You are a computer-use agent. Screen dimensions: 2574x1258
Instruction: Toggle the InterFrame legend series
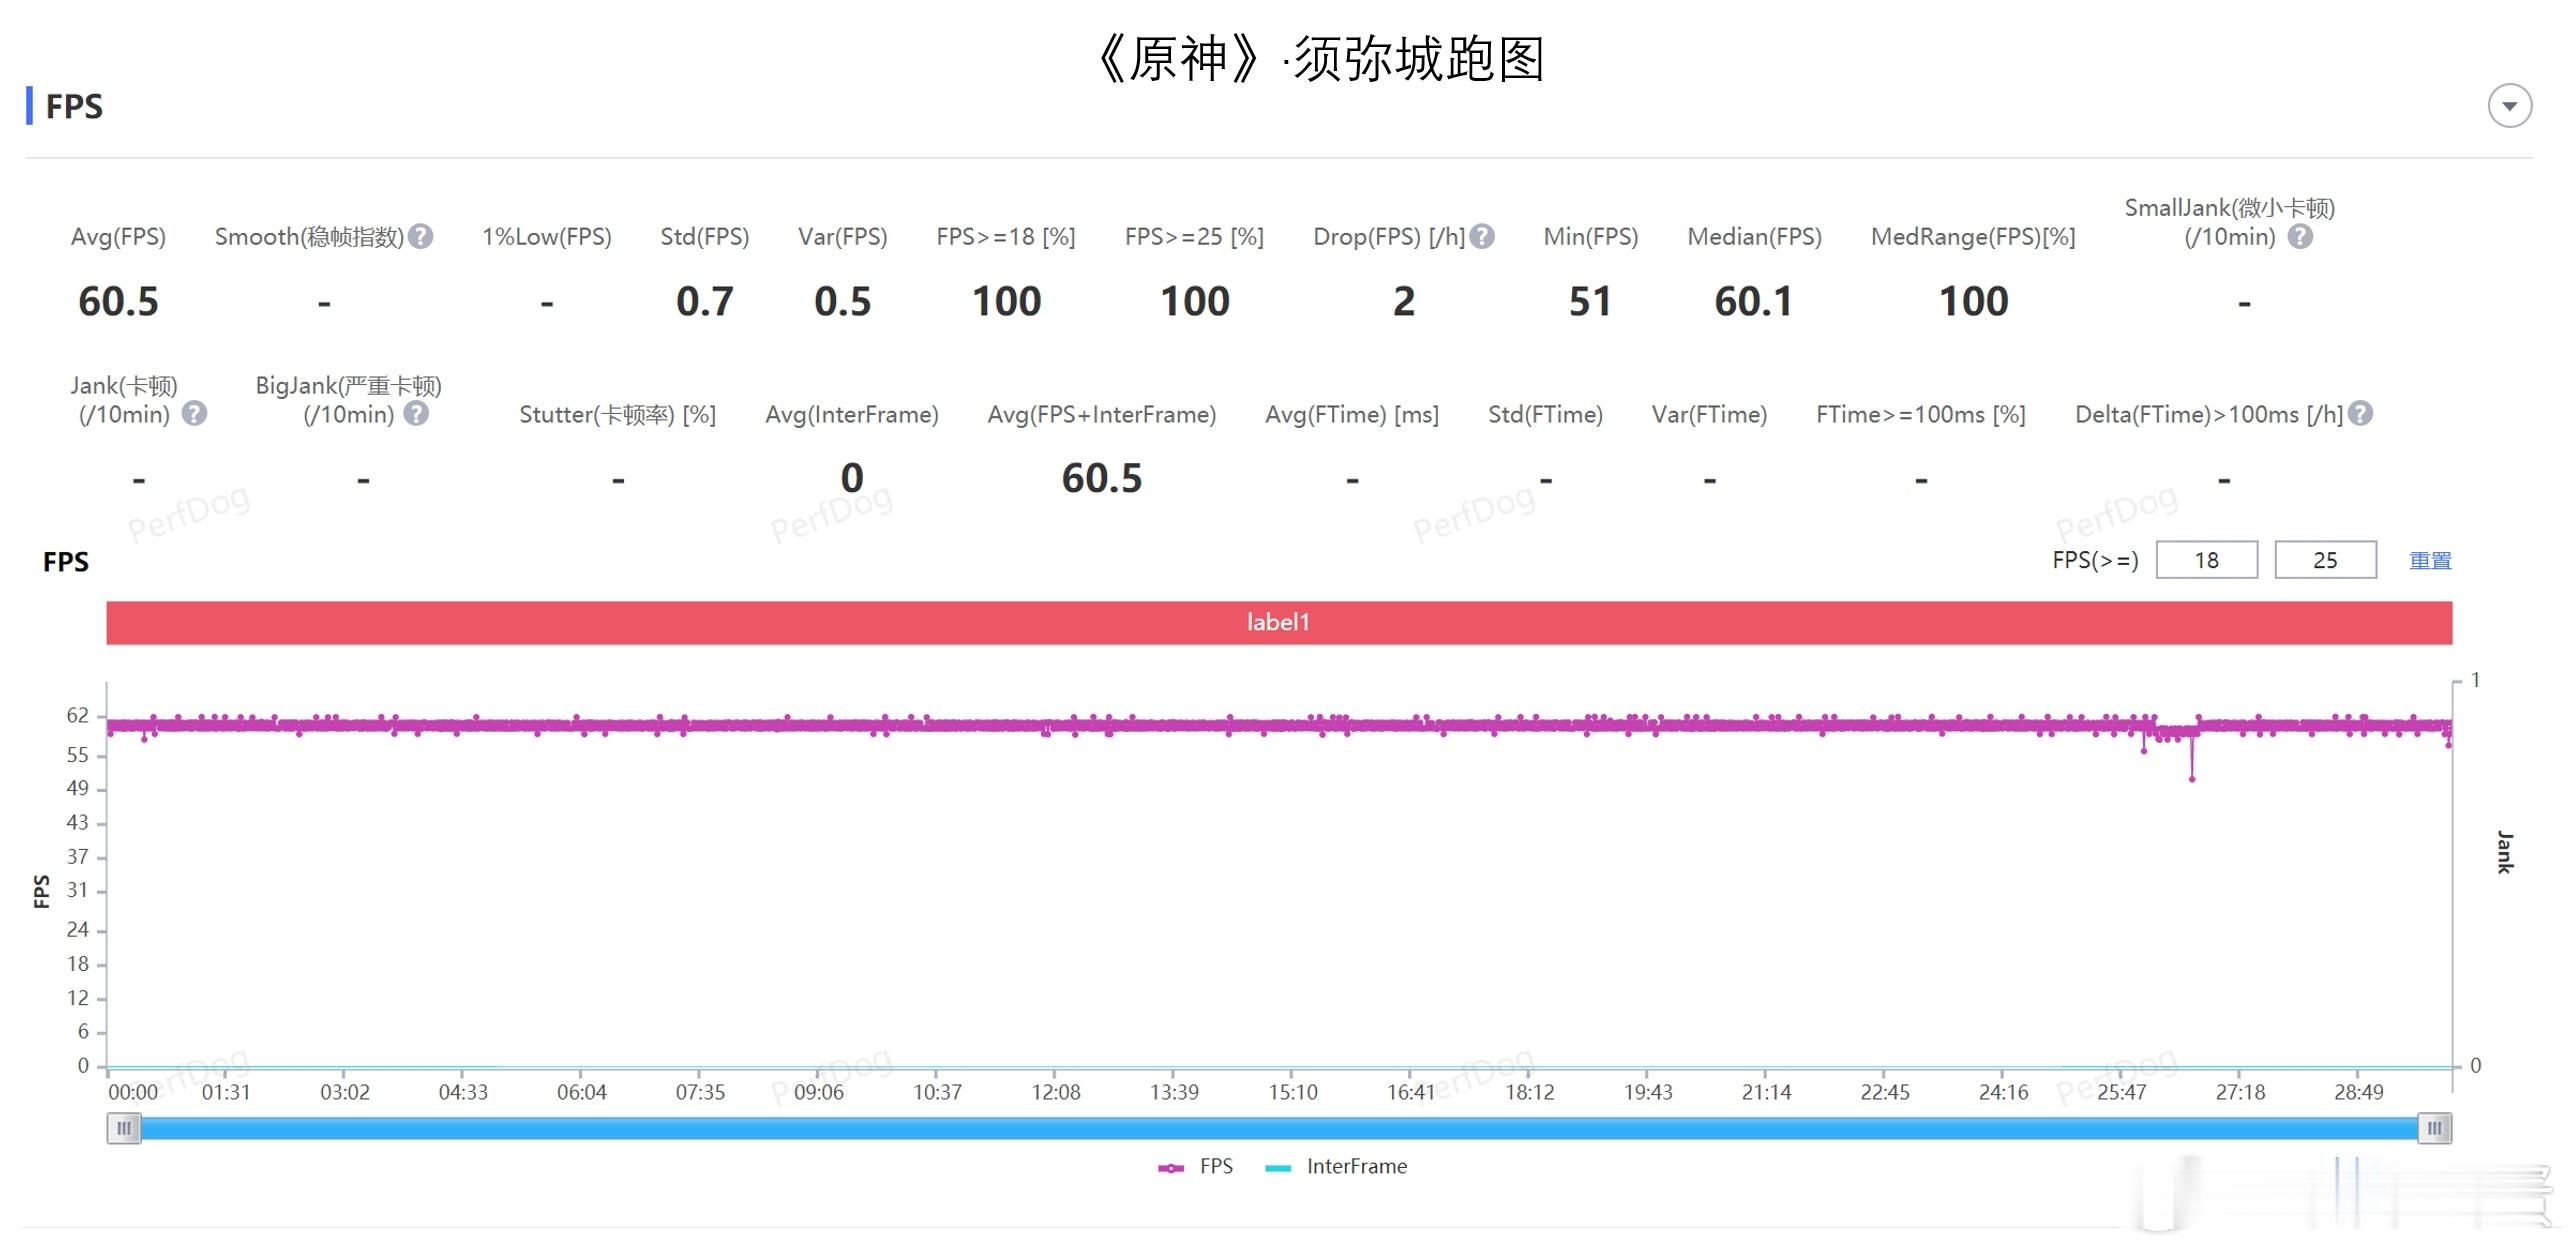[x=1336, y=1166]
